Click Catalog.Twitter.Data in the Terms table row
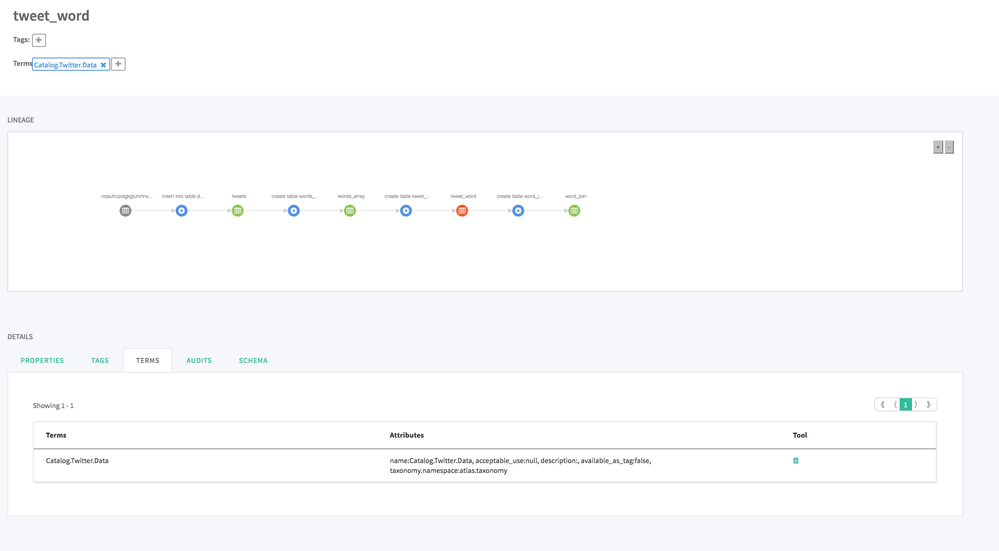This screenshot has width=999, height=551. [77, 461]
